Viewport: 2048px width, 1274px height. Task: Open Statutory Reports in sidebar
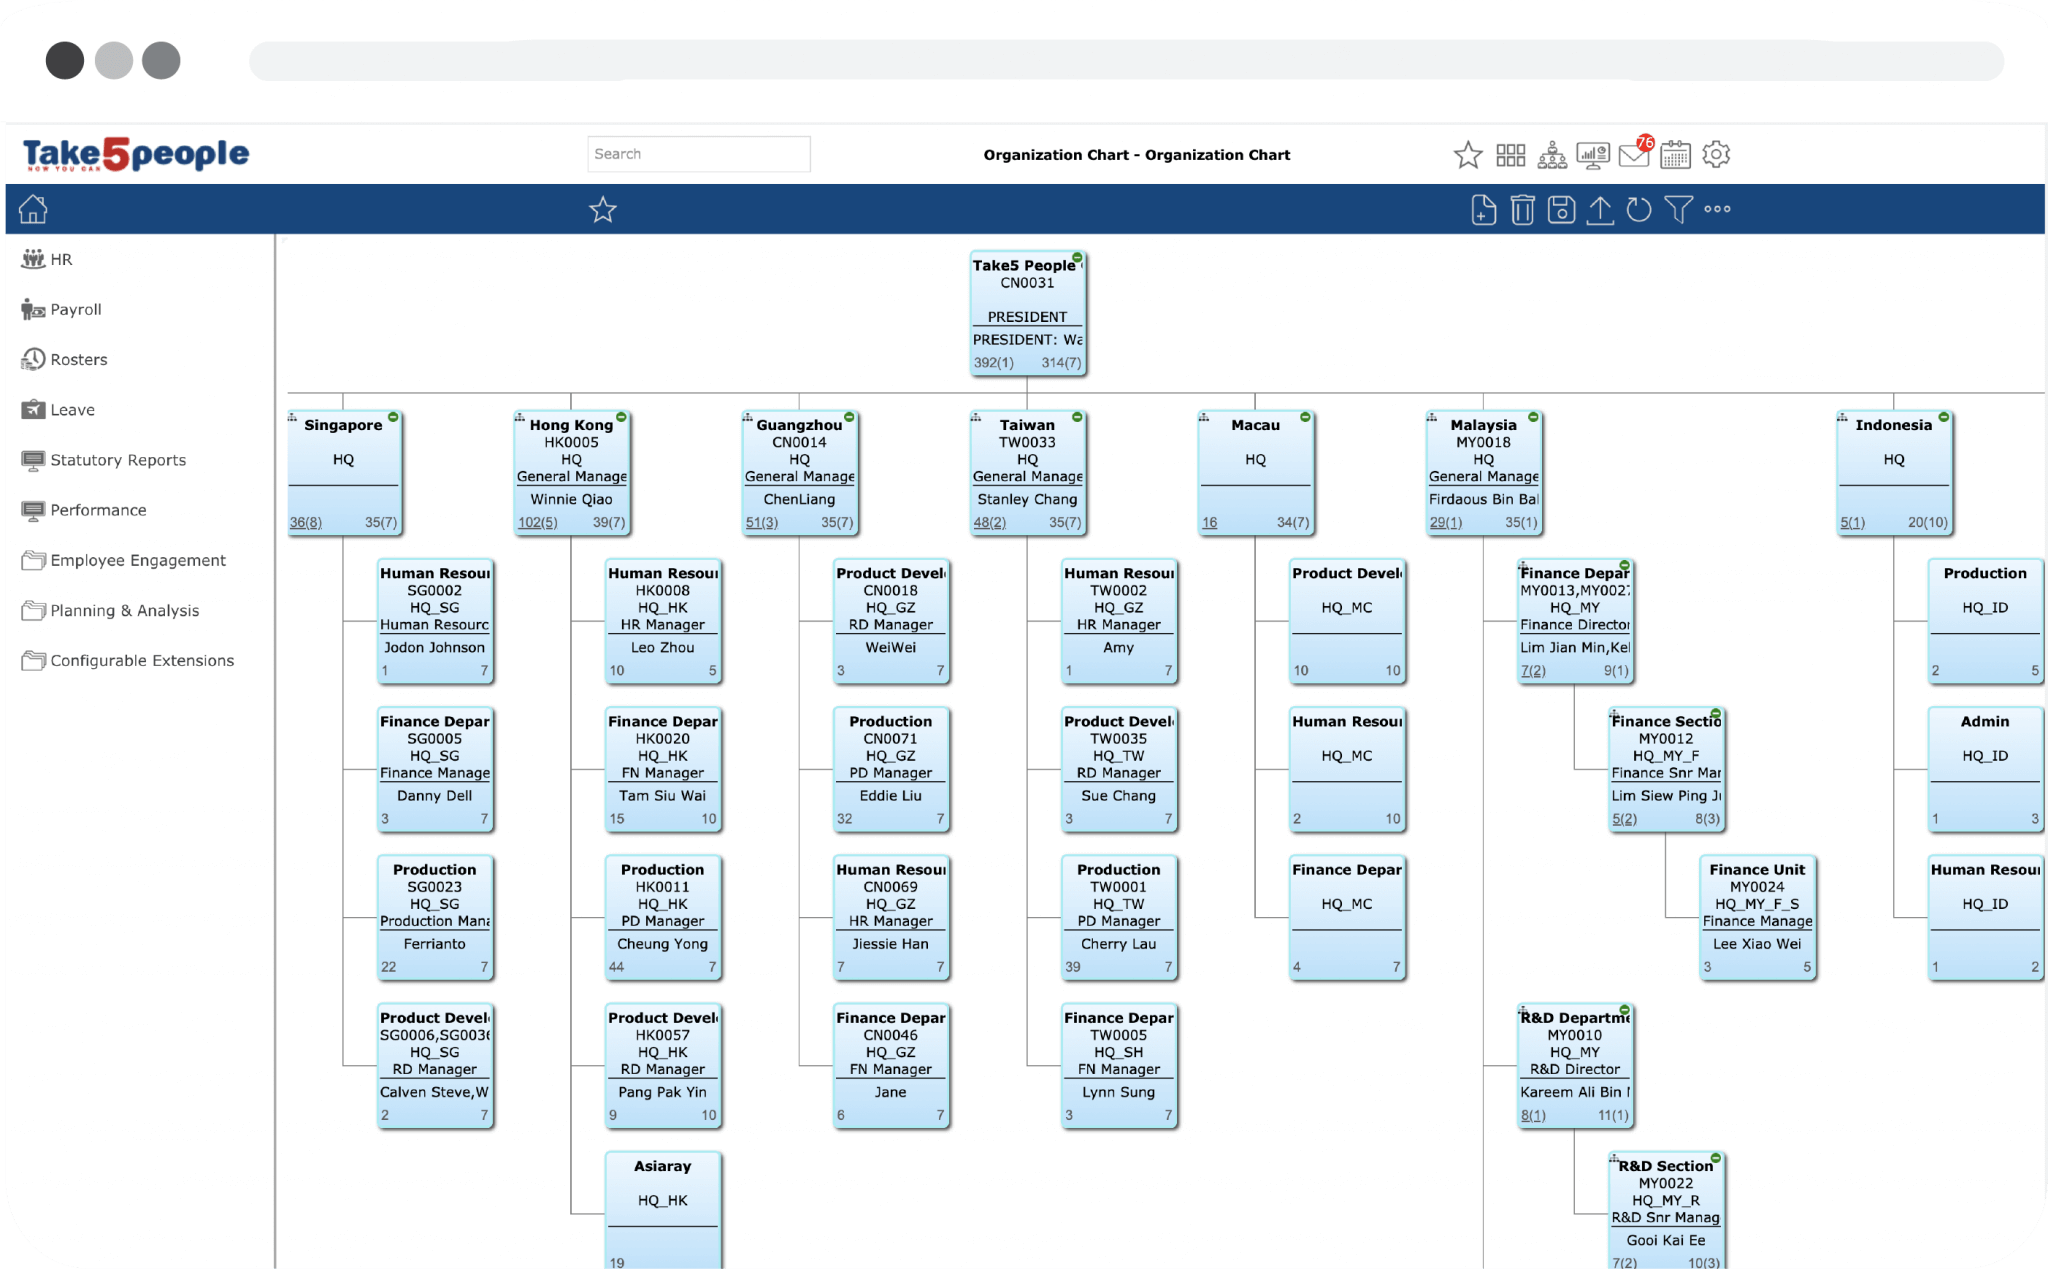point(117,460)
